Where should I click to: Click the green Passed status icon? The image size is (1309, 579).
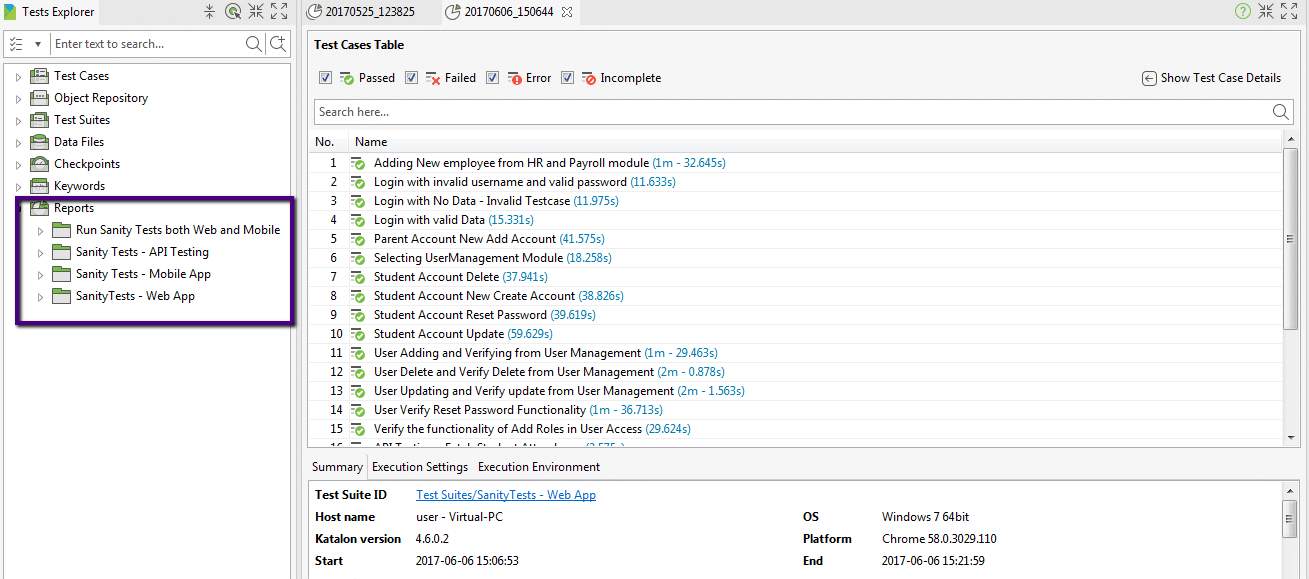click(x=347, y=77)
